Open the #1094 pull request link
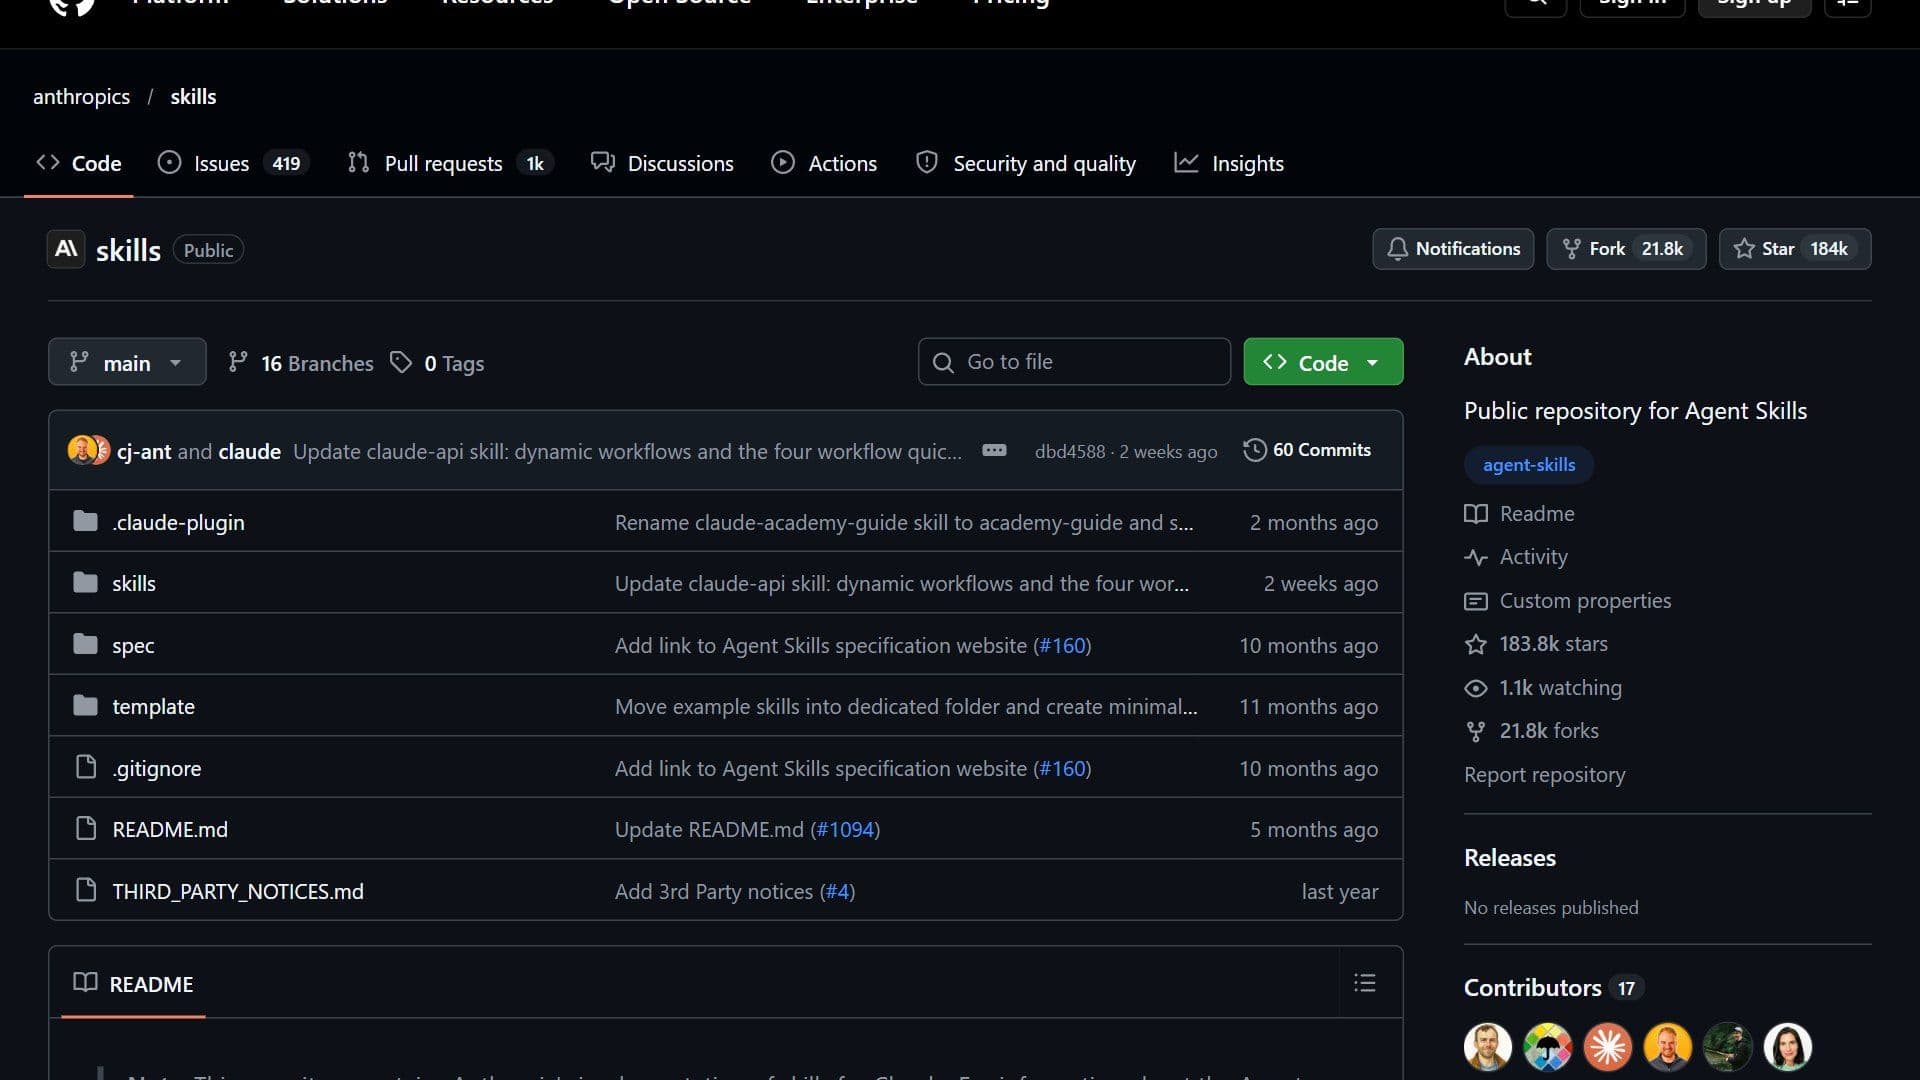This screenshot has height=1080, width=1920. pyautogui.click(x=845, y=829)
